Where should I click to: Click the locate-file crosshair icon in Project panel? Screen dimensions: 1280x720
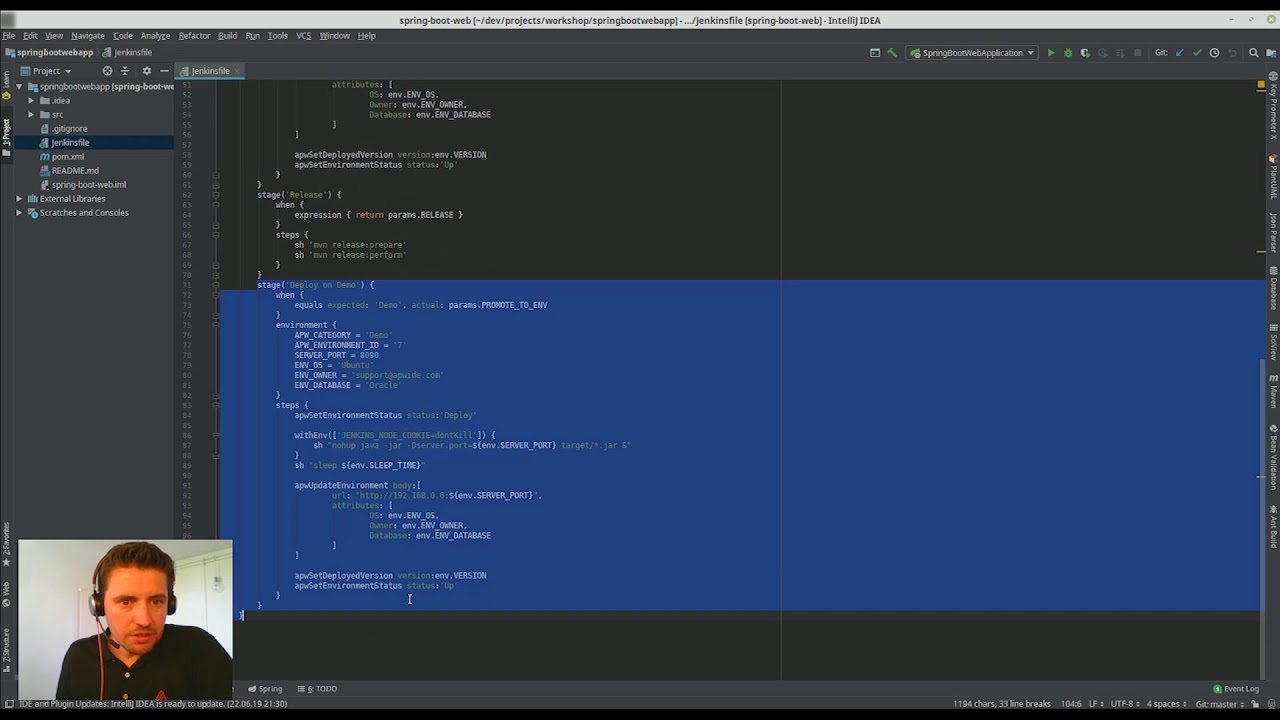[x=107, y=71]
